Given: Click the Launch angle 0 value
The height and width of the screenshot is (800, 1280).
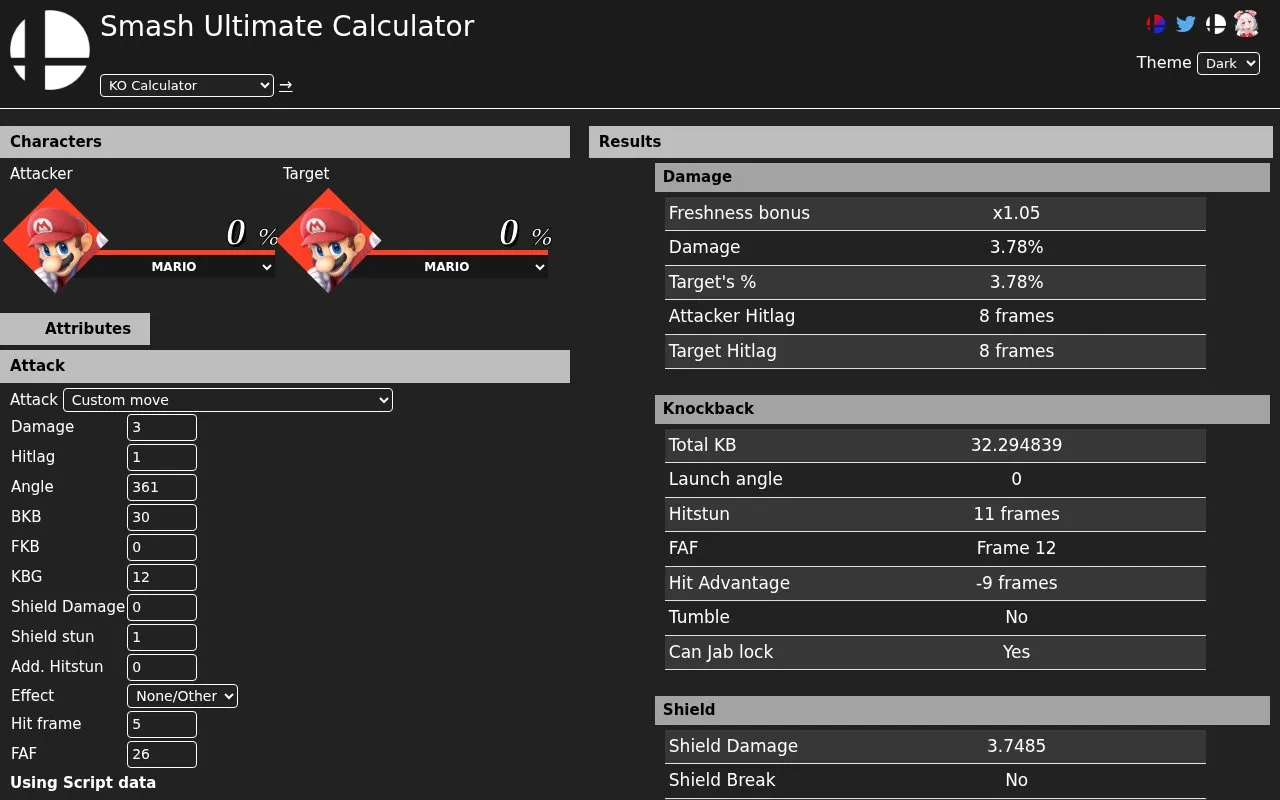Looking at the screenshot, I should coord(1016,479).
